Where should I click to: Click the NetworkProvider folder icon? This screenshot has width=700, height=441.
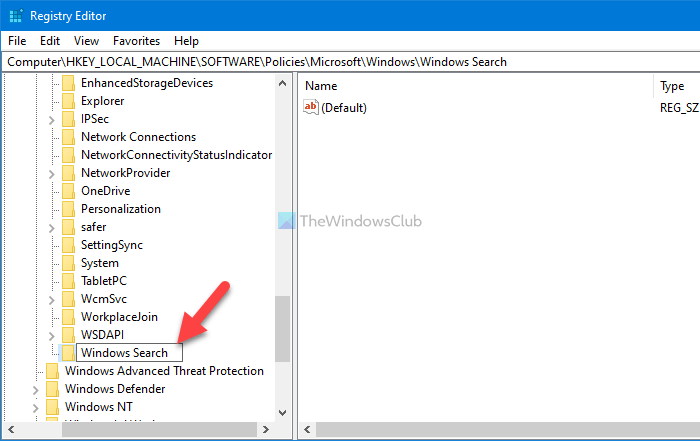pos(68,173)
